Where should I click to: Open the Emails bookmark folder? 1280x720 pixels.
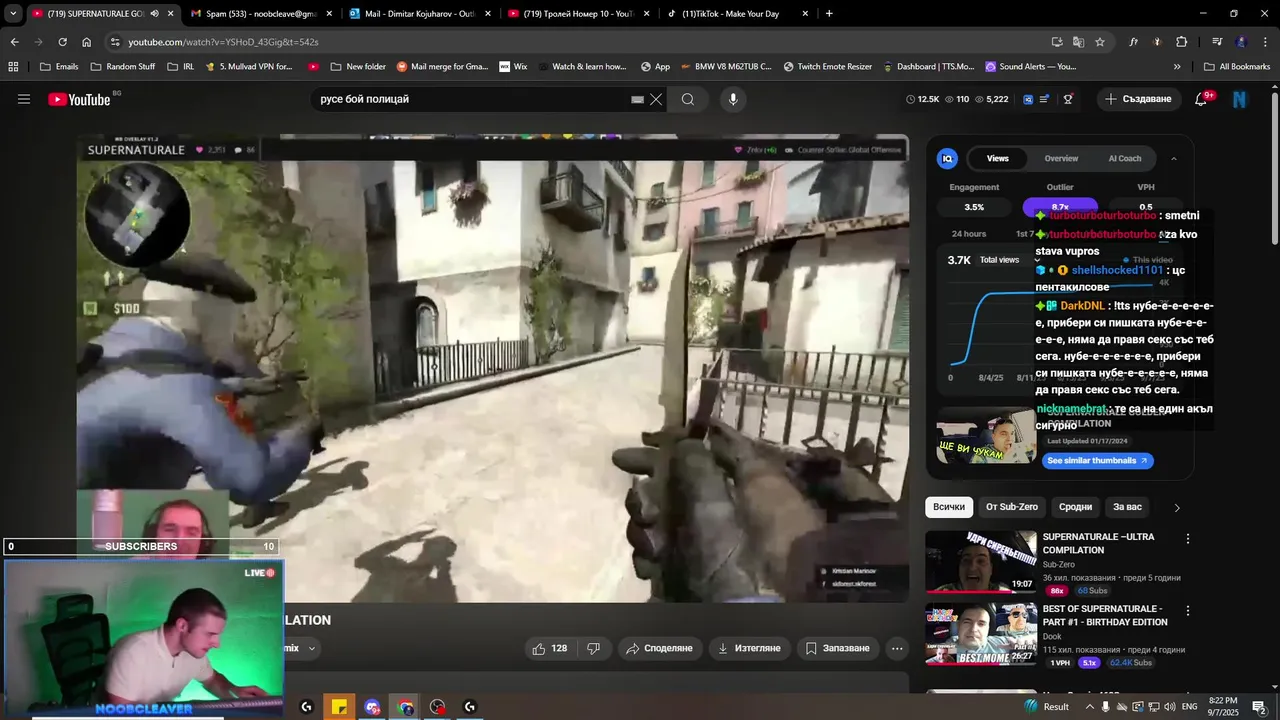[x=59, y=66]
